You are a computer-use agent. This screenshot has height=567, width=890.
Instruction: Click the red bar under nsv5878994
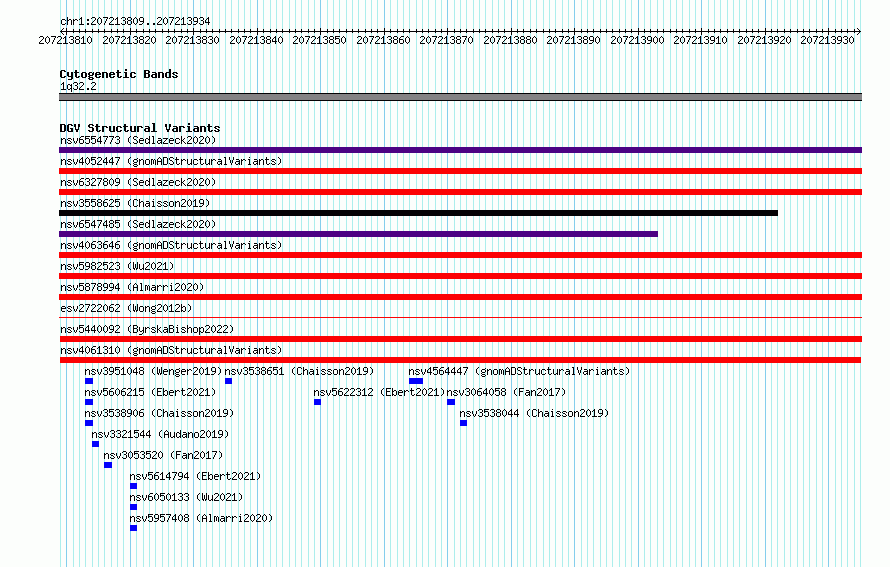tap(460, 297)
